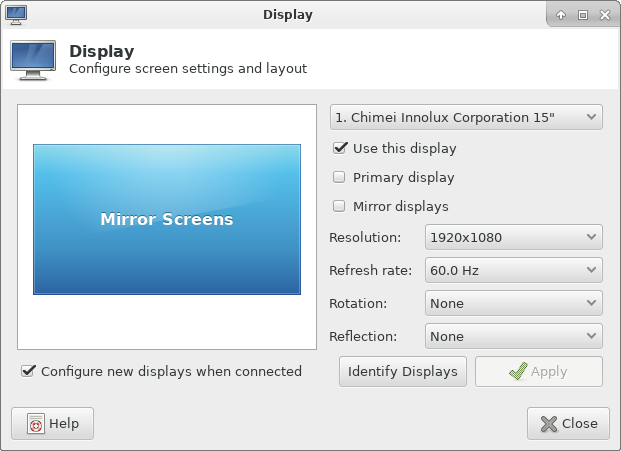
Task: Open the Reflection dropdown
Action: [x=513, y=336]
